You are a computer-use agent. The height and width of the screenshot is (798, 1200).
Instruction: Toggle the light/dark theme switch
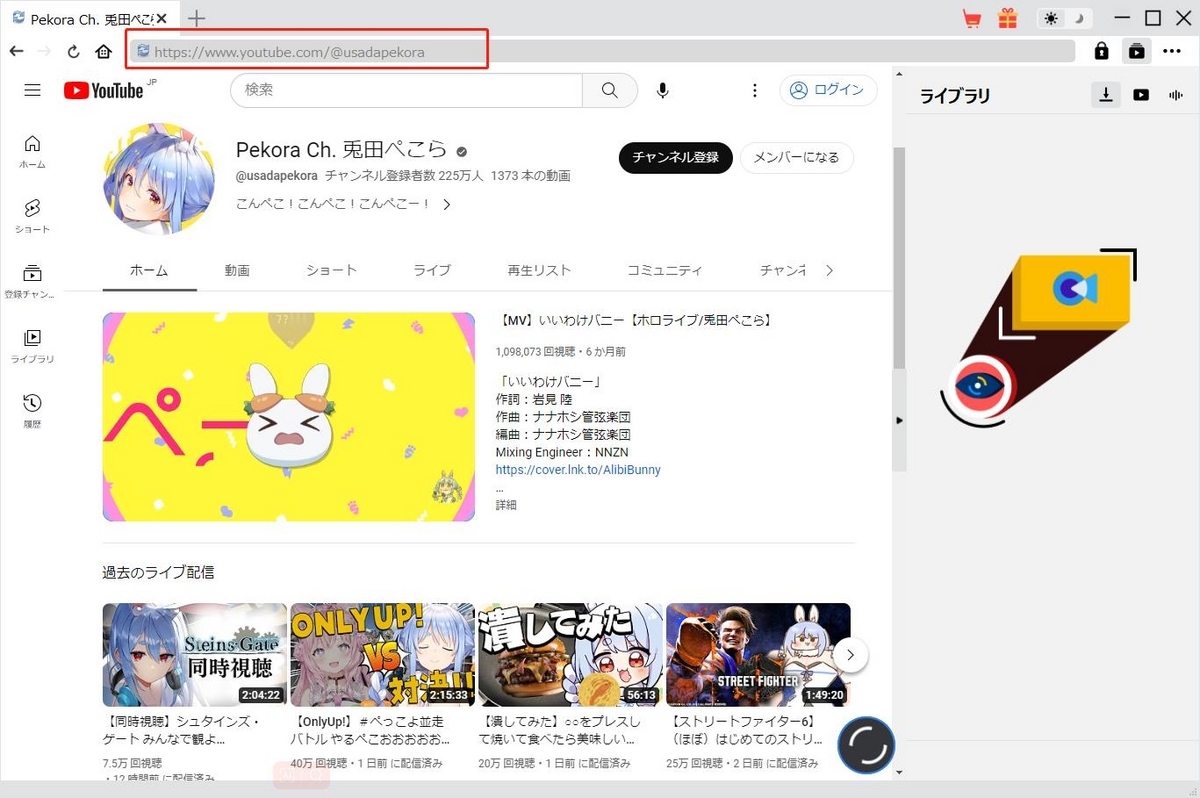click(x=1064, y=18)
